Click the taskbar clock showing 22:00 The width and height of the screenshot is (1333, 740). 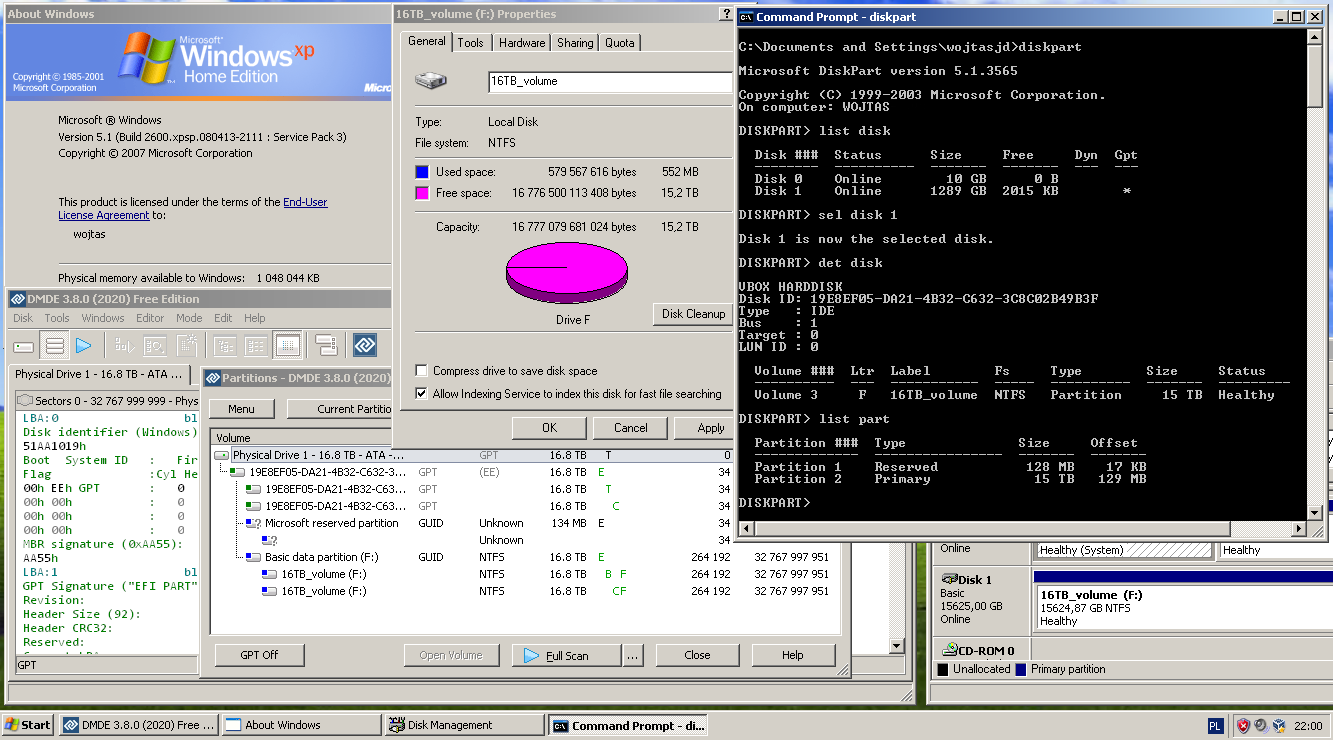(x=1307, y=726)
